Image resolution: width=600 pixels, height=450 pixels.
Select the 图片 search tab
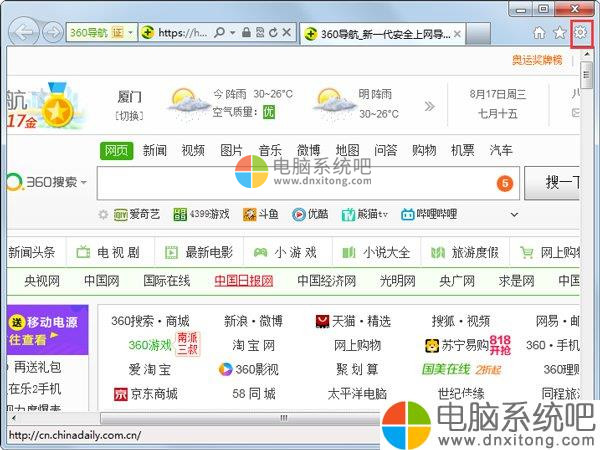[232, 150]
